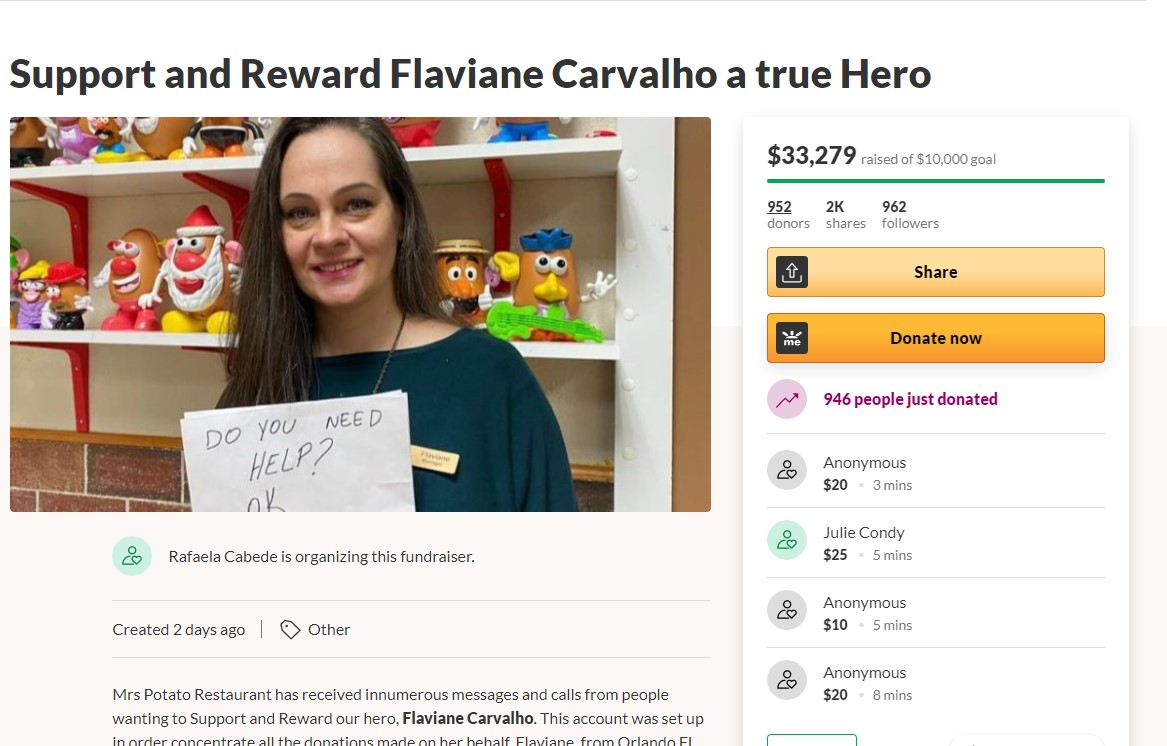Viewport: 1167px width, 746px height.
Task: Click Julie Condy's green donor avatar
Action: [787, 540]
